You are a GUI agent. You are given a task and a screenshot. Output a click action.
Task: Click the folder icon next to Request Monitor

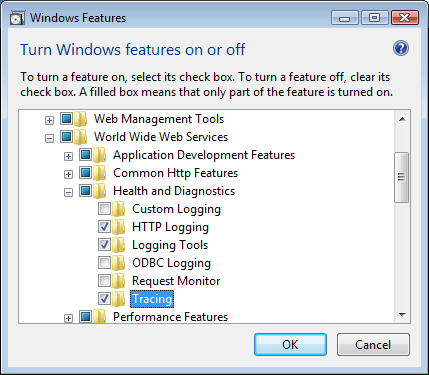[119, 281]
